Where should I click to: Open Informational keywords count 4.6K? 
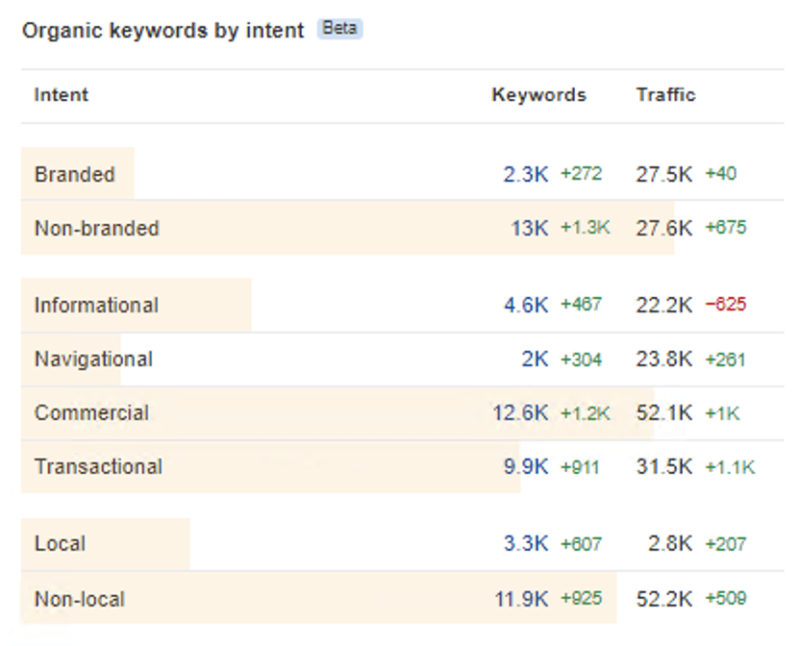(x=526, y=305)
